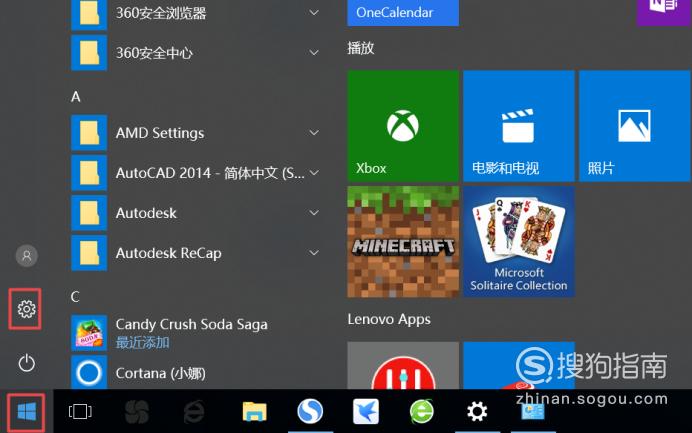Expand the AutoCAD 2014 folder chevron
This screenshot has width=692, height=433.
pyautogui.click(x=314, y=173)
